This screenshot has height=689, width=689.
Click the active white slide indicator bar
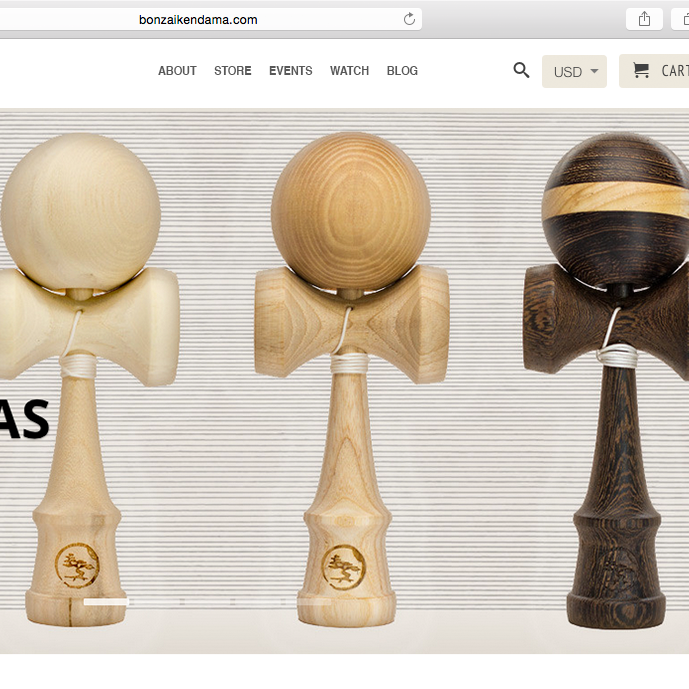pyautogui.click(x=106, y=602)
